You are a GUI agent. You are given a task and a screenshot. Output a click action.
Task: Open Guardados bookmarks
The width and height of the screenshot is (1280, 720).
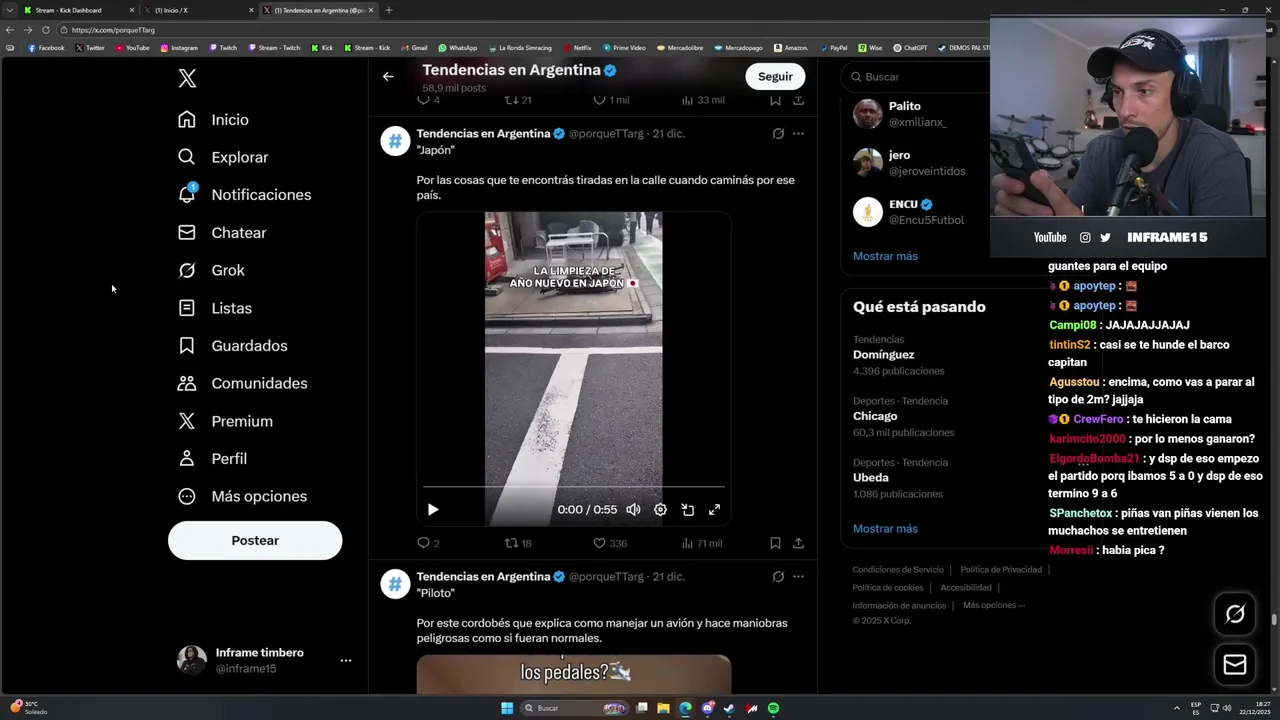pyautogui.click(x=232, y=345)
